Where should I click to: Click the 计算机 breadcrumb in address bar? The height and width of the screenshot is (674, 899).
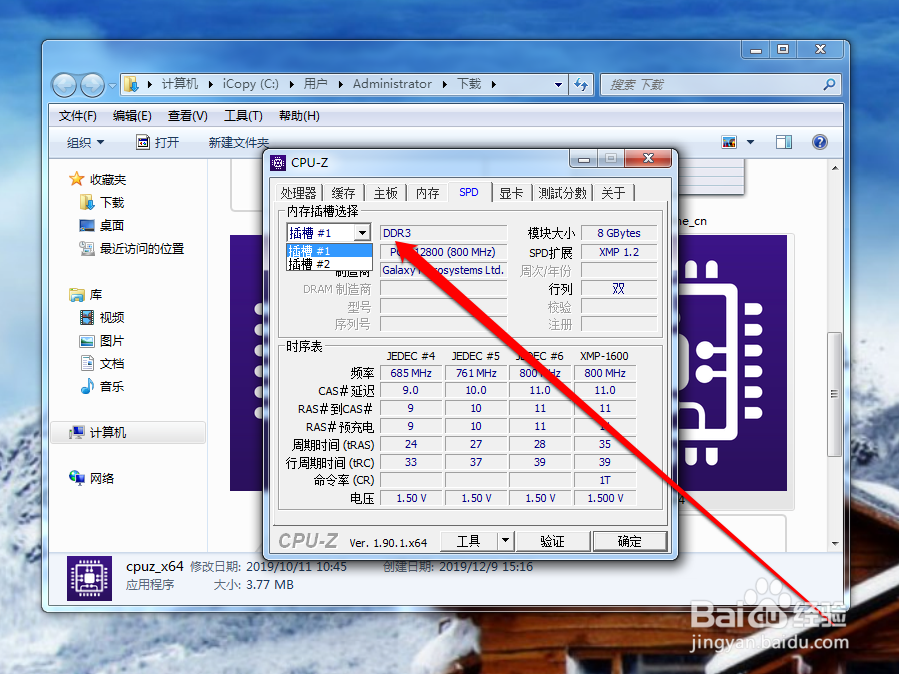(179, 84)
